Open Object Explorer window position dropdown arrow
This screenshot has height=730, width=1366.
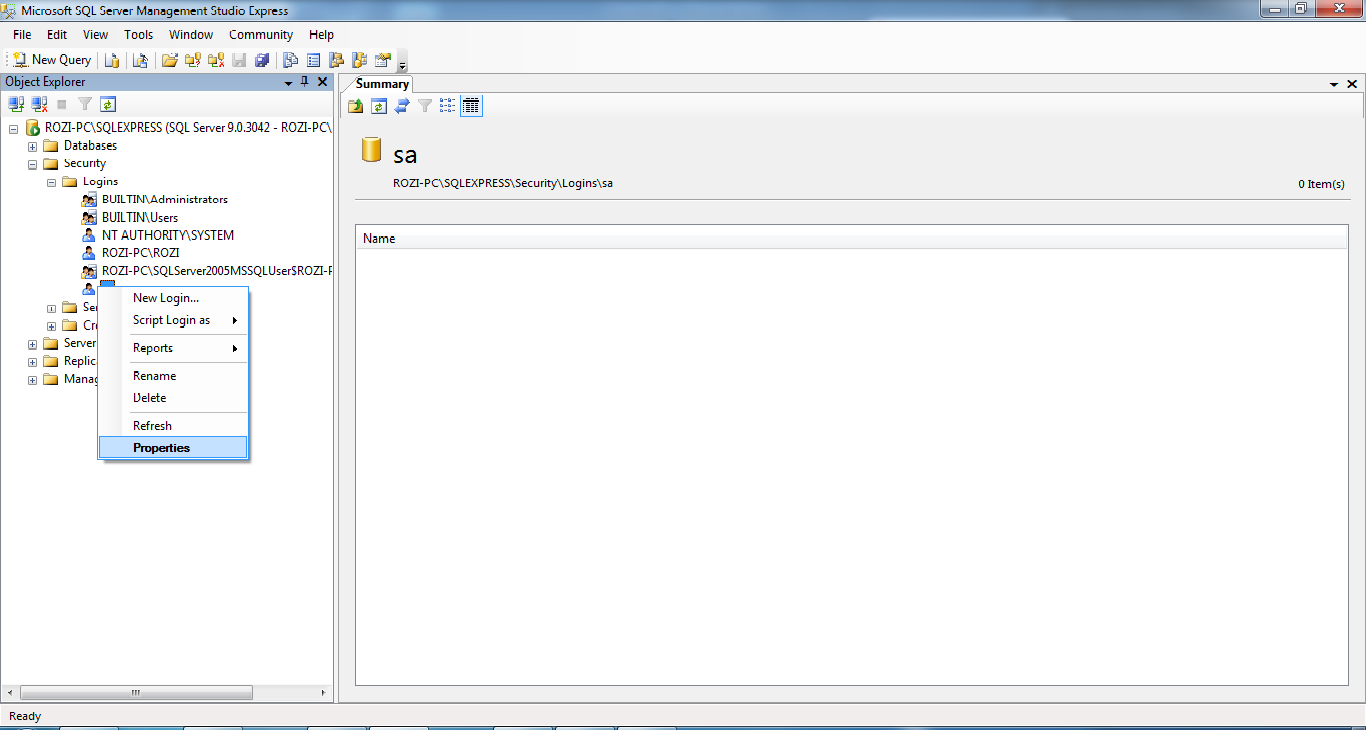(x=288, y=82)
